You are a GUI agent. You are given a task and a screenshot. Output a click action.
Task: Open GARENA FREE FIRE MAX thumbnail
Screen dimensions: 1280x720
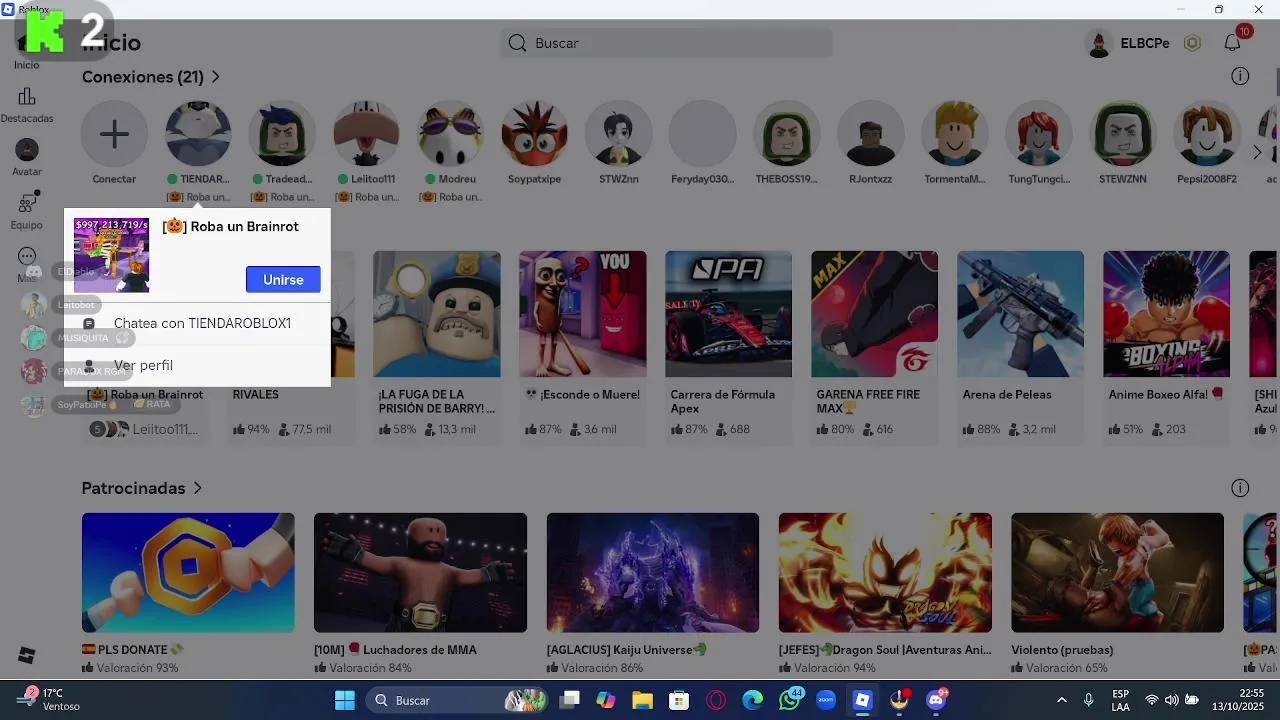[875, 314]
